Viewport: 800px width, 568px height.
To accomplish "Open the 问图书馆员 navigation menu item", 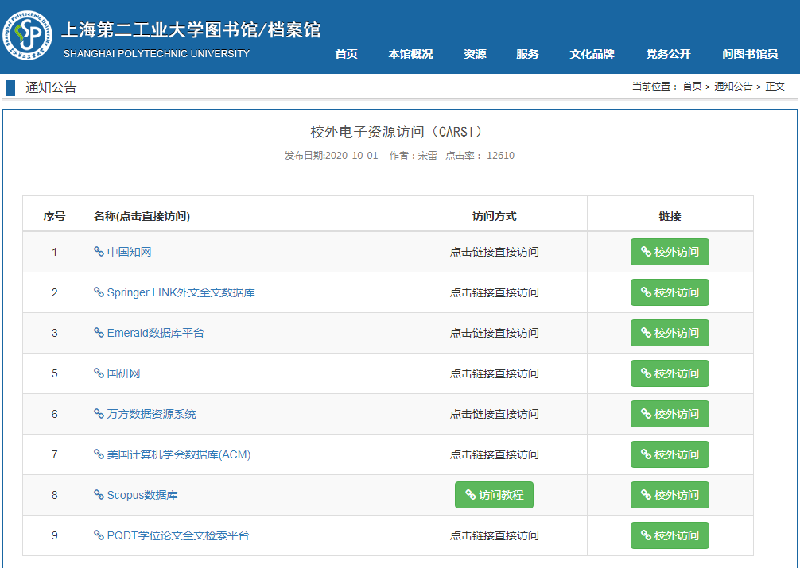I will click(x=750, y=54).
